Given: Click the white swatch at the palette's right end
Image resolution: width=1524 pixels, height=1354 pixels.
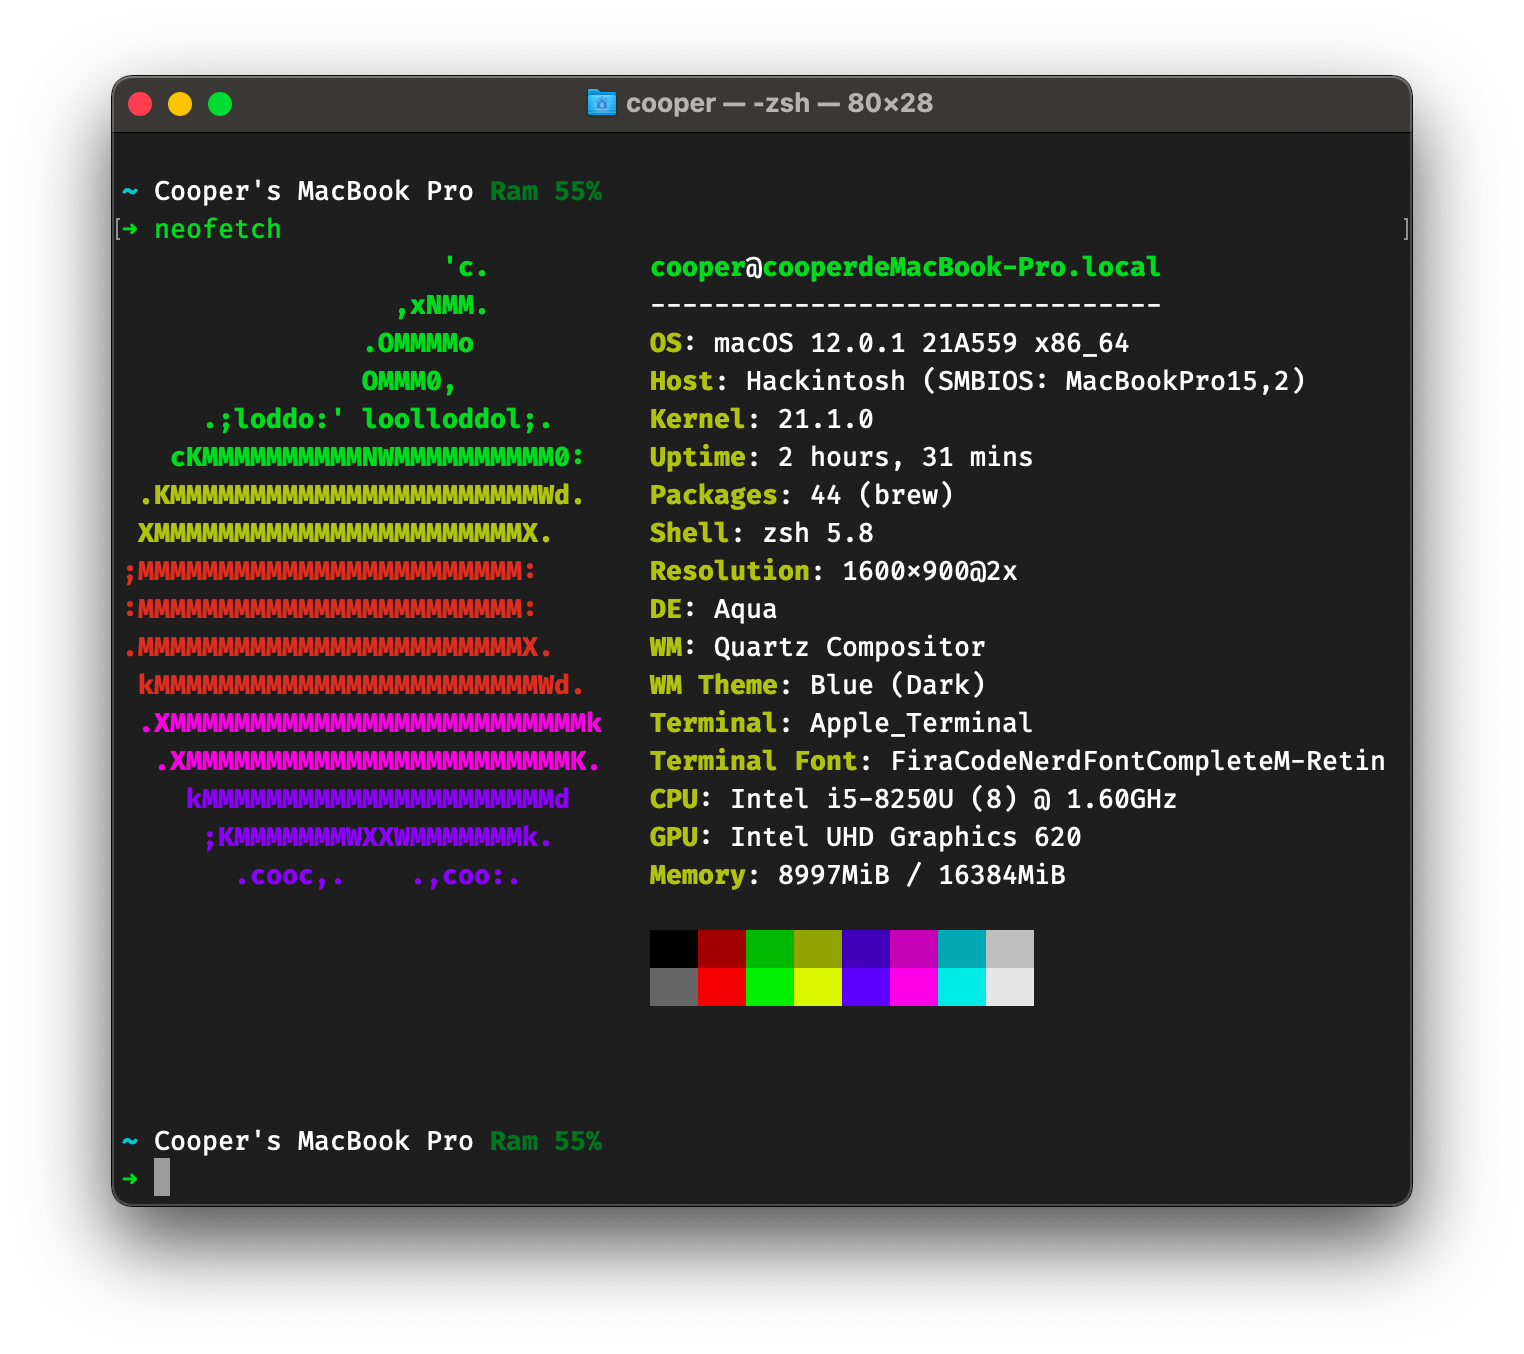Looking at the screenshot, I should pos(1010,986).
